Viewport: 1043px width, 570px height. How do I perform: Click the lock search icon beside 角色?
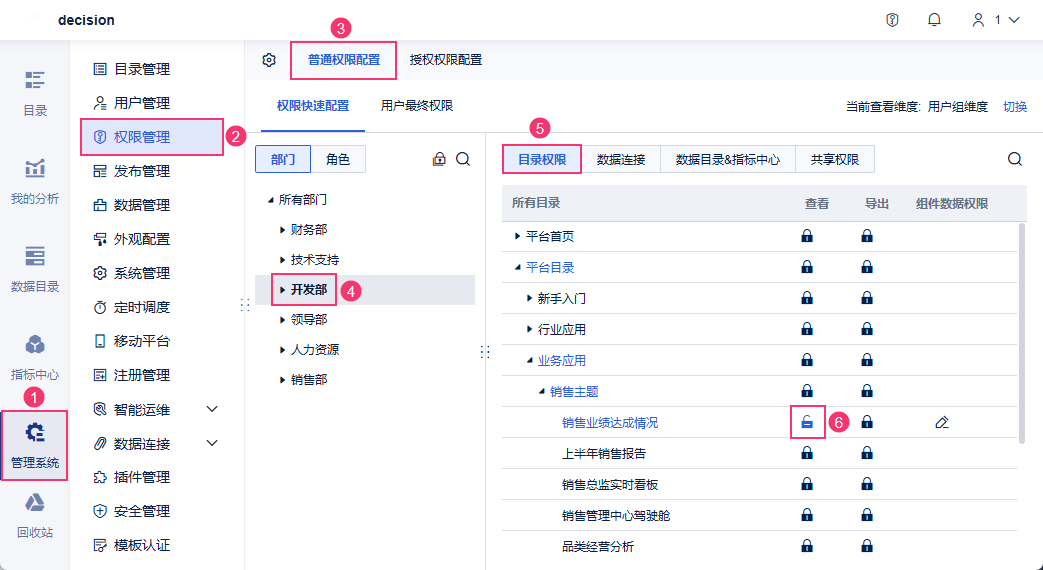pyautogui.click(x=439, y=159)
